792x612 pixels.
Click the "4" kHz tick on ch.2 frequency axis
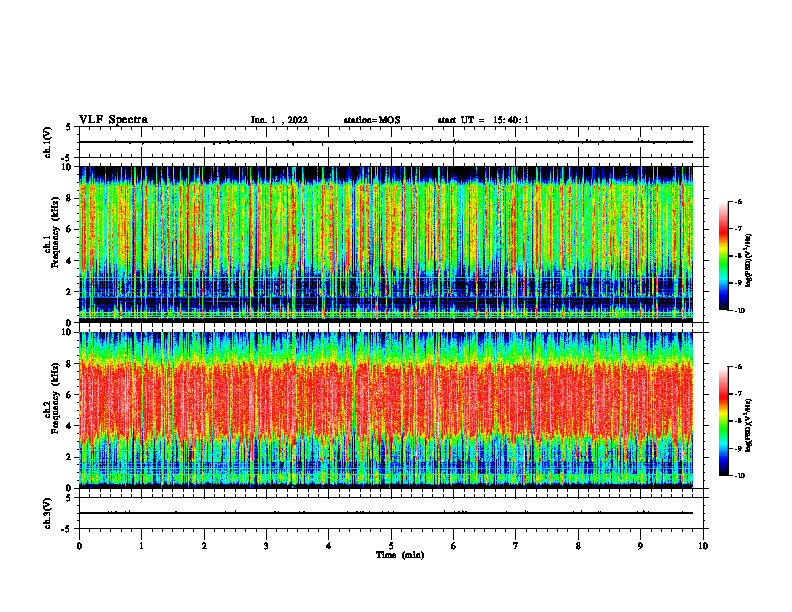(x=70, y=426)
